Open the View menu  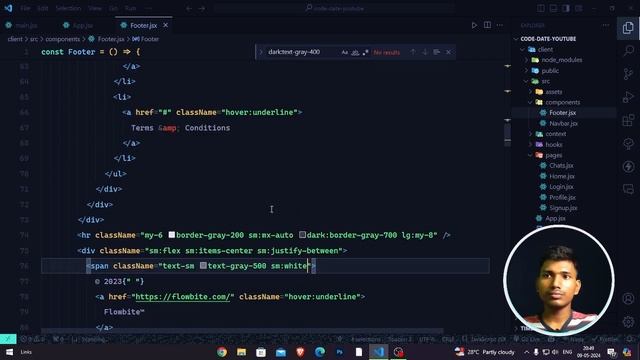pyautogui.click(x=95, y=8)
